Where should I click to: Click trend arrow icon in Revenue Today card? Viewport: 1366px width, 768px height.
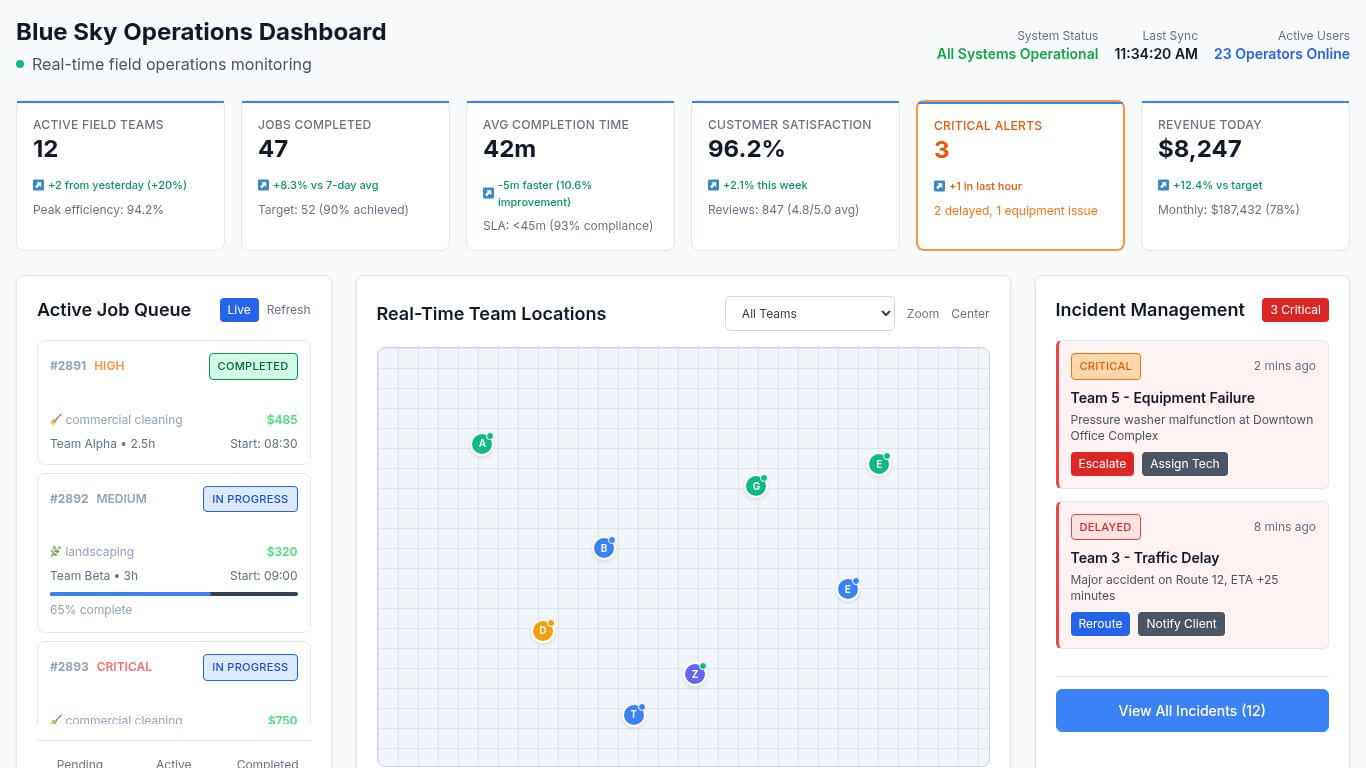(x=1163, y=185)
